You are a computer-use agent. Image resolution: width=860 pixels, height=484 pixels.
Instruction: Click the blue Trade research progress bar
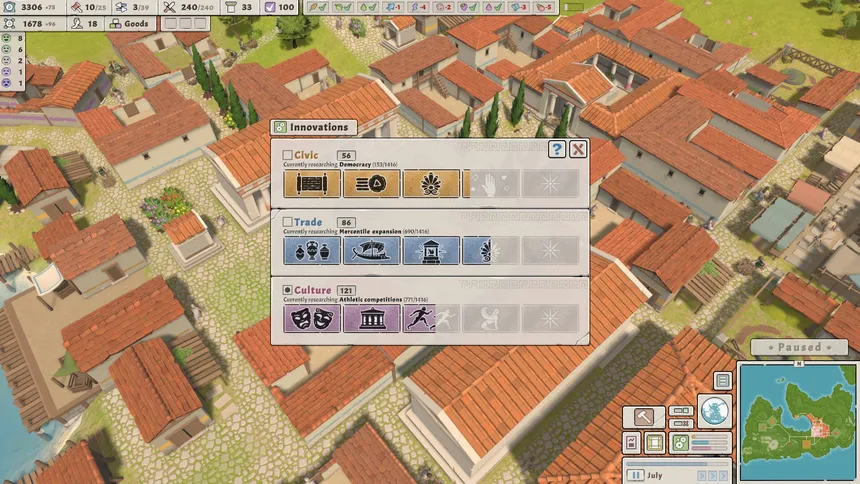(710, 442)
